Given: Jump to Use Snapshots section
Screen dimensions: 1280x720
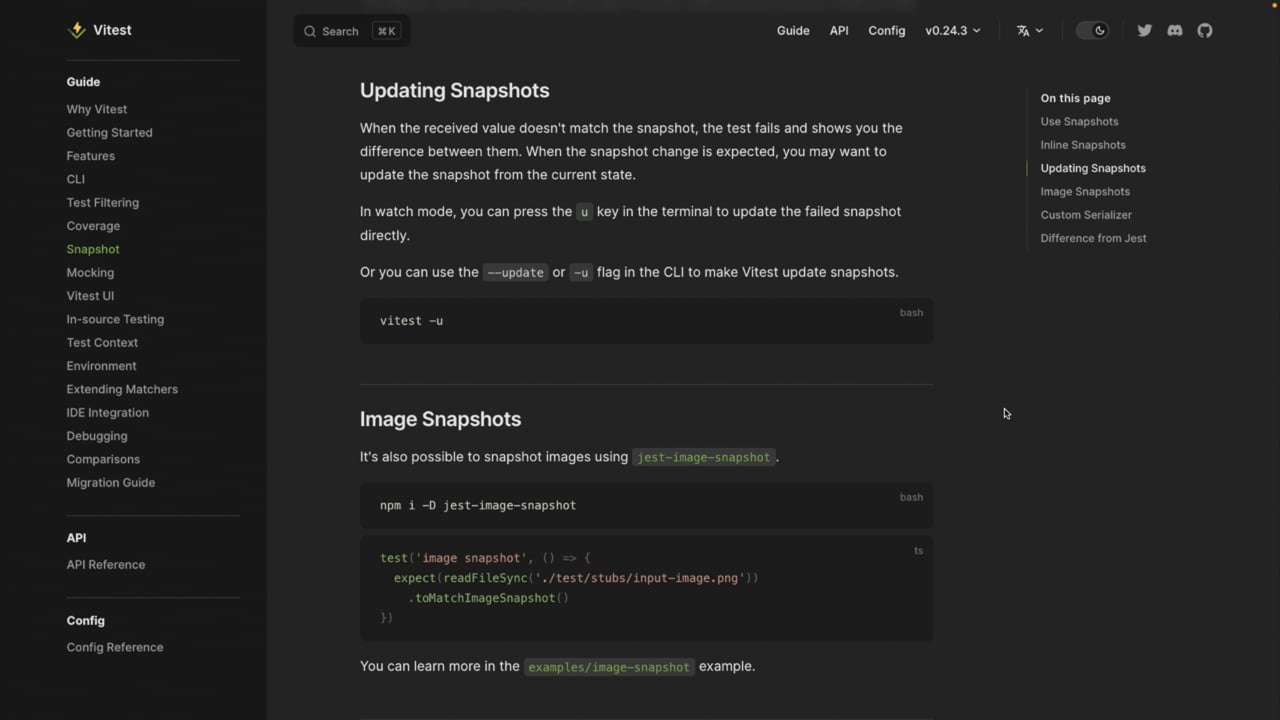Looking at the screenshot, I should [x=1079, y=121].
